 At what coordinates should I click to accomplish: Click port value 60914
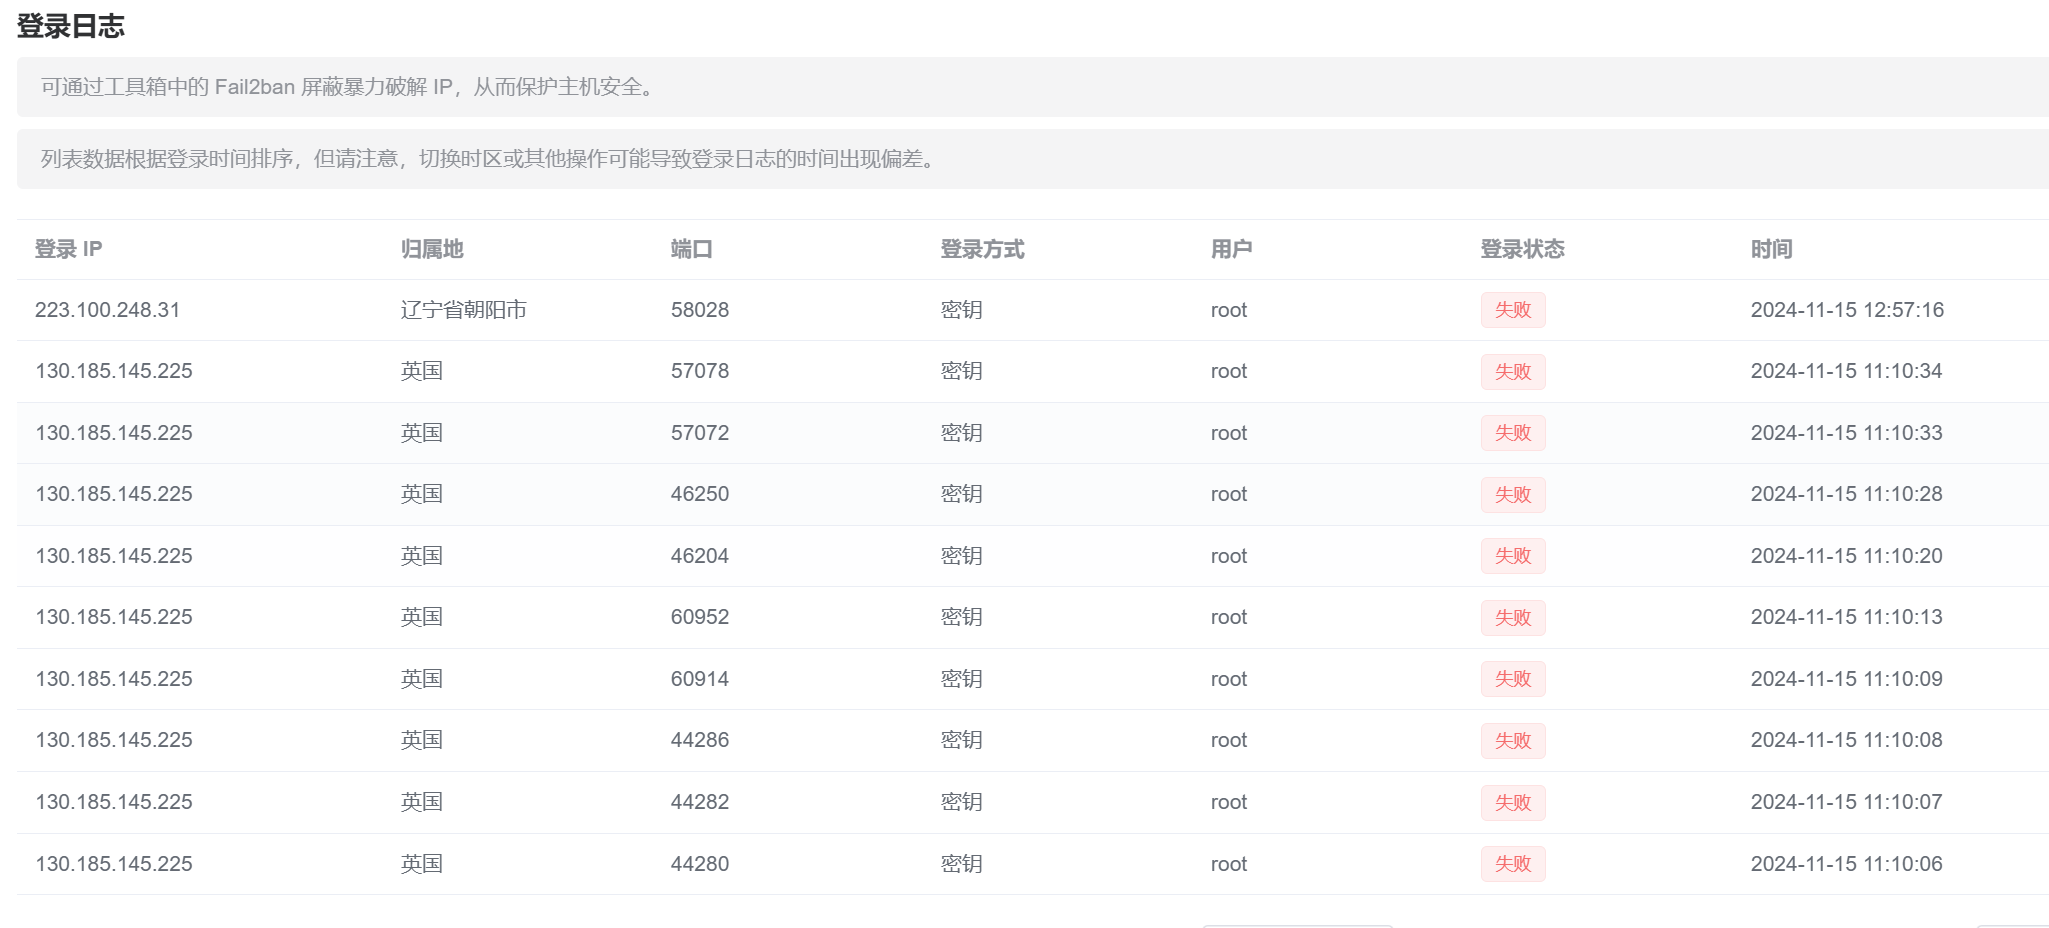700,679
